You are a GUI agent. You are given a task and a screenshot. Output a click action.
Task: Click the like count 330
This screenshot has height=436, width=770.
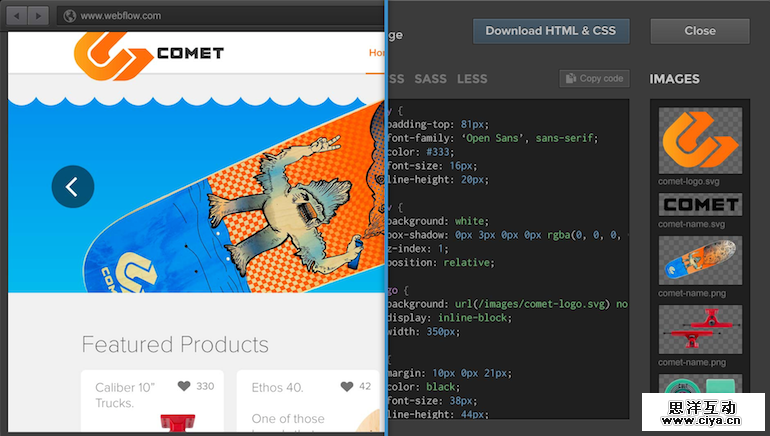coord(205,386)
